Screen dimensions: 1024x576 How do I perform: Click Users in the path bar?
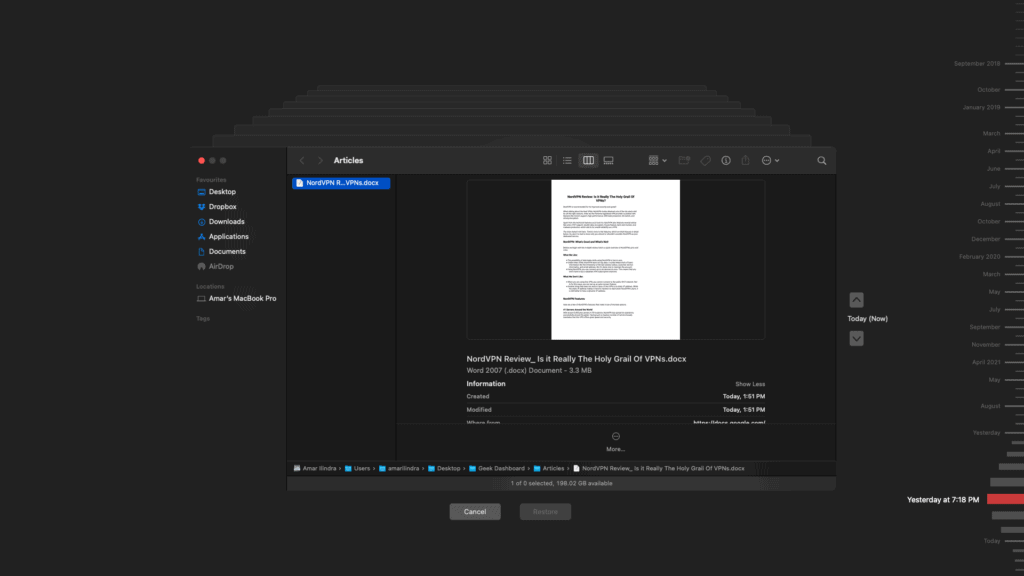pyautogui.click(x=357, y=468)
